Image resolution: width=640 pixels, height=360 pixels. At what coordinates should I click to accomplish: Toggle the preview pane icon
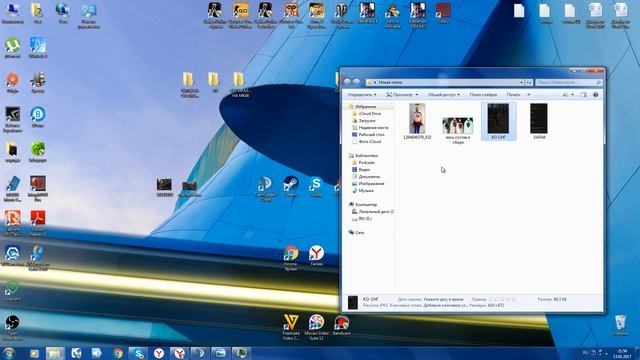click(583, 95)
